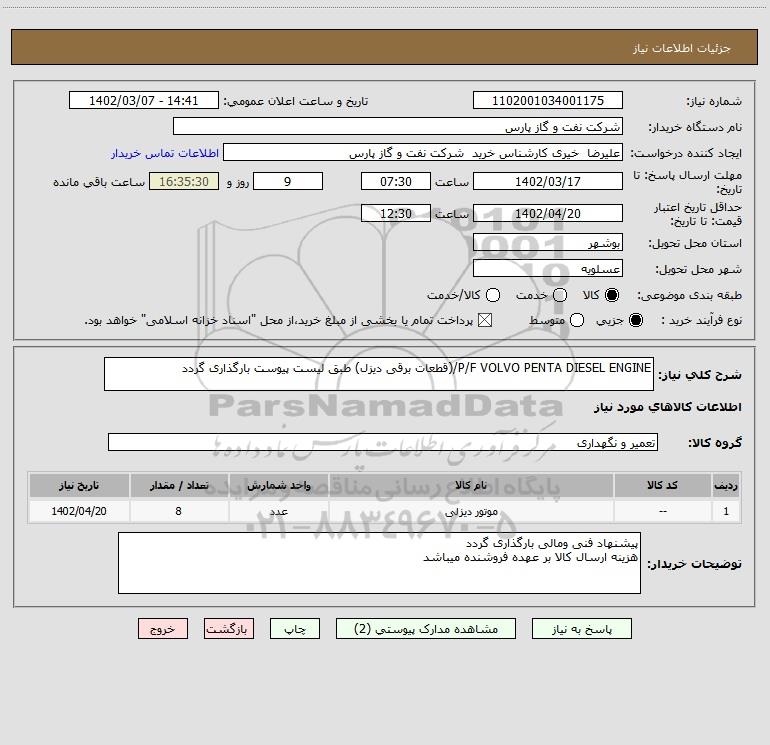770x745 pixels.
Task: Click the remaining days field 9
Action: pos(288,181)
